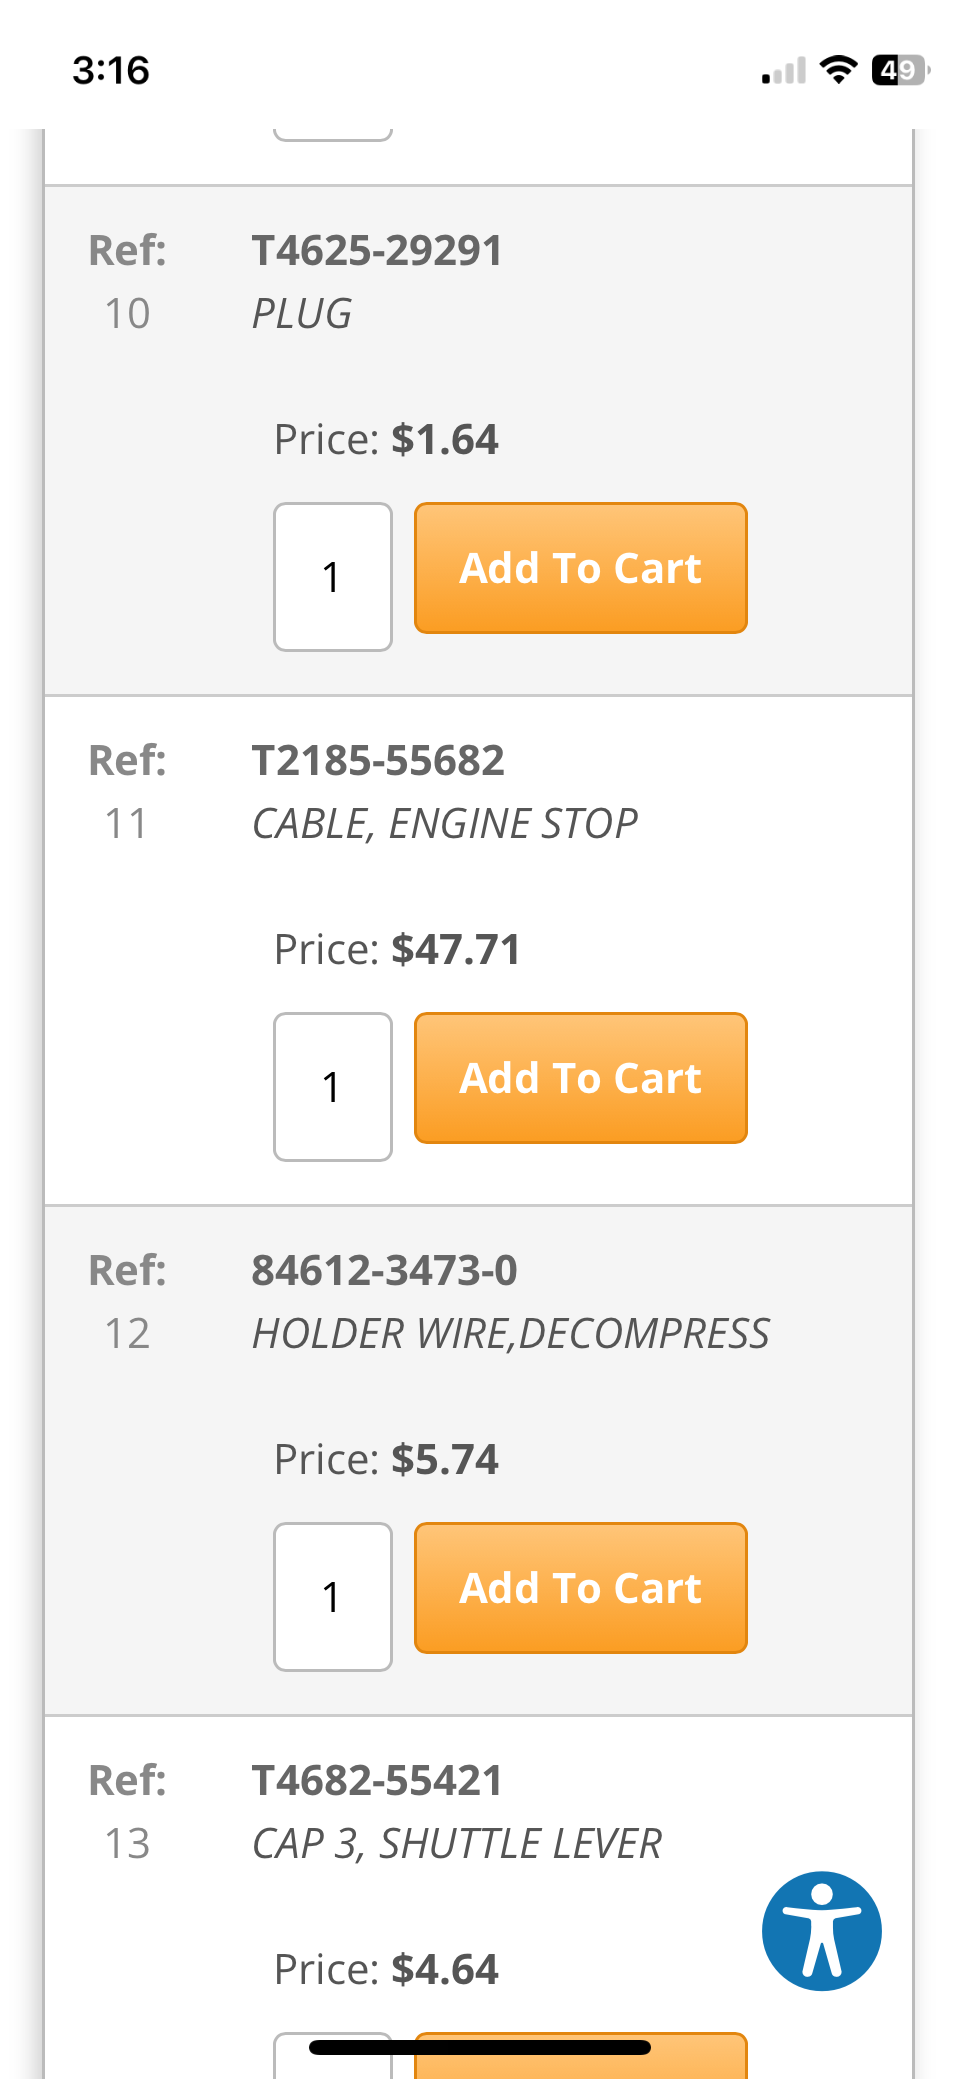Add CABLE, ENGINE STOP to cart
The width and height of the screenshot is (960, 2079).
click(580, 1078)
